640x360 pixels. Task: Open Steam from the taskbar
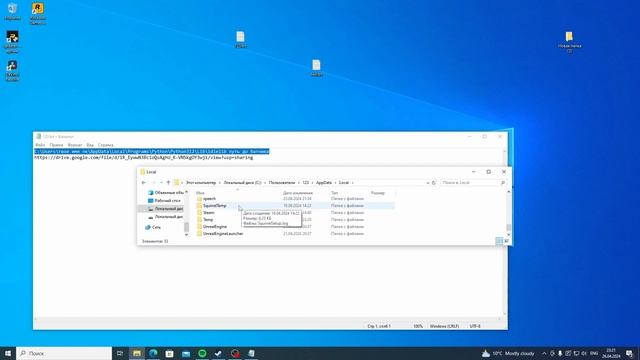218,353
